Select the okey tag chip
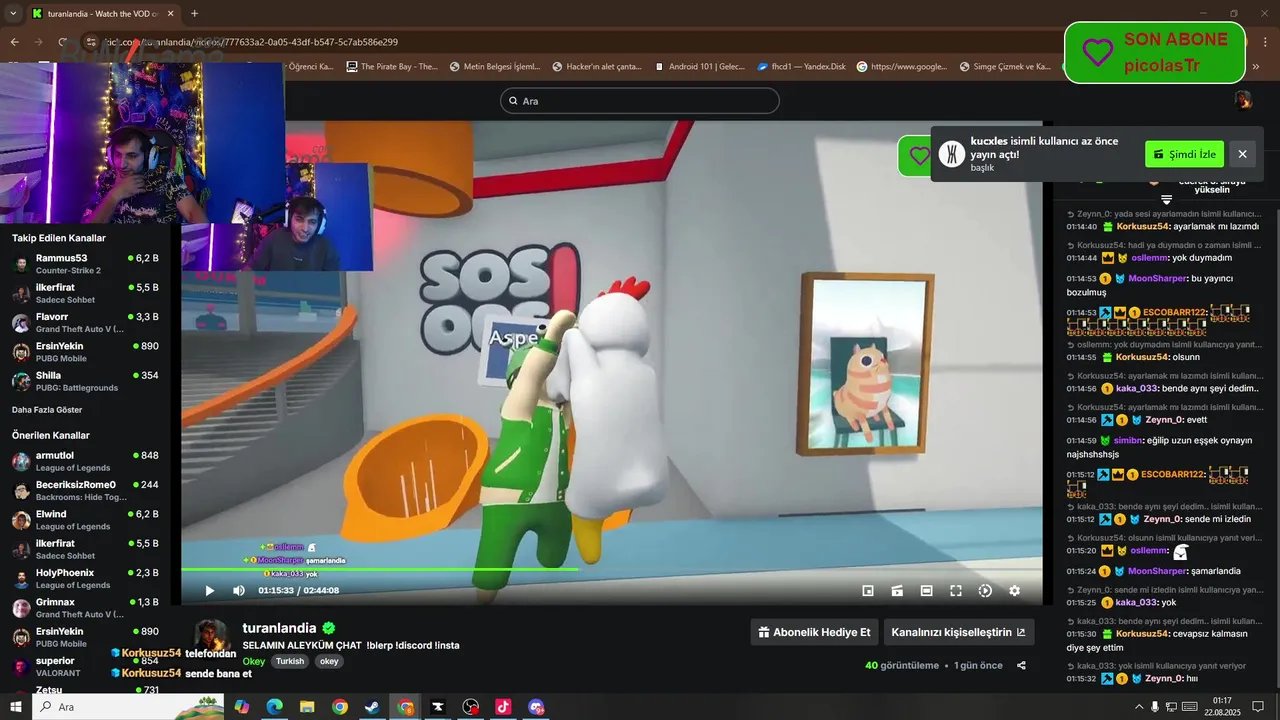The width and height of the screenshot is (1280, 720). pyautogui.click(x=329, y=661)
